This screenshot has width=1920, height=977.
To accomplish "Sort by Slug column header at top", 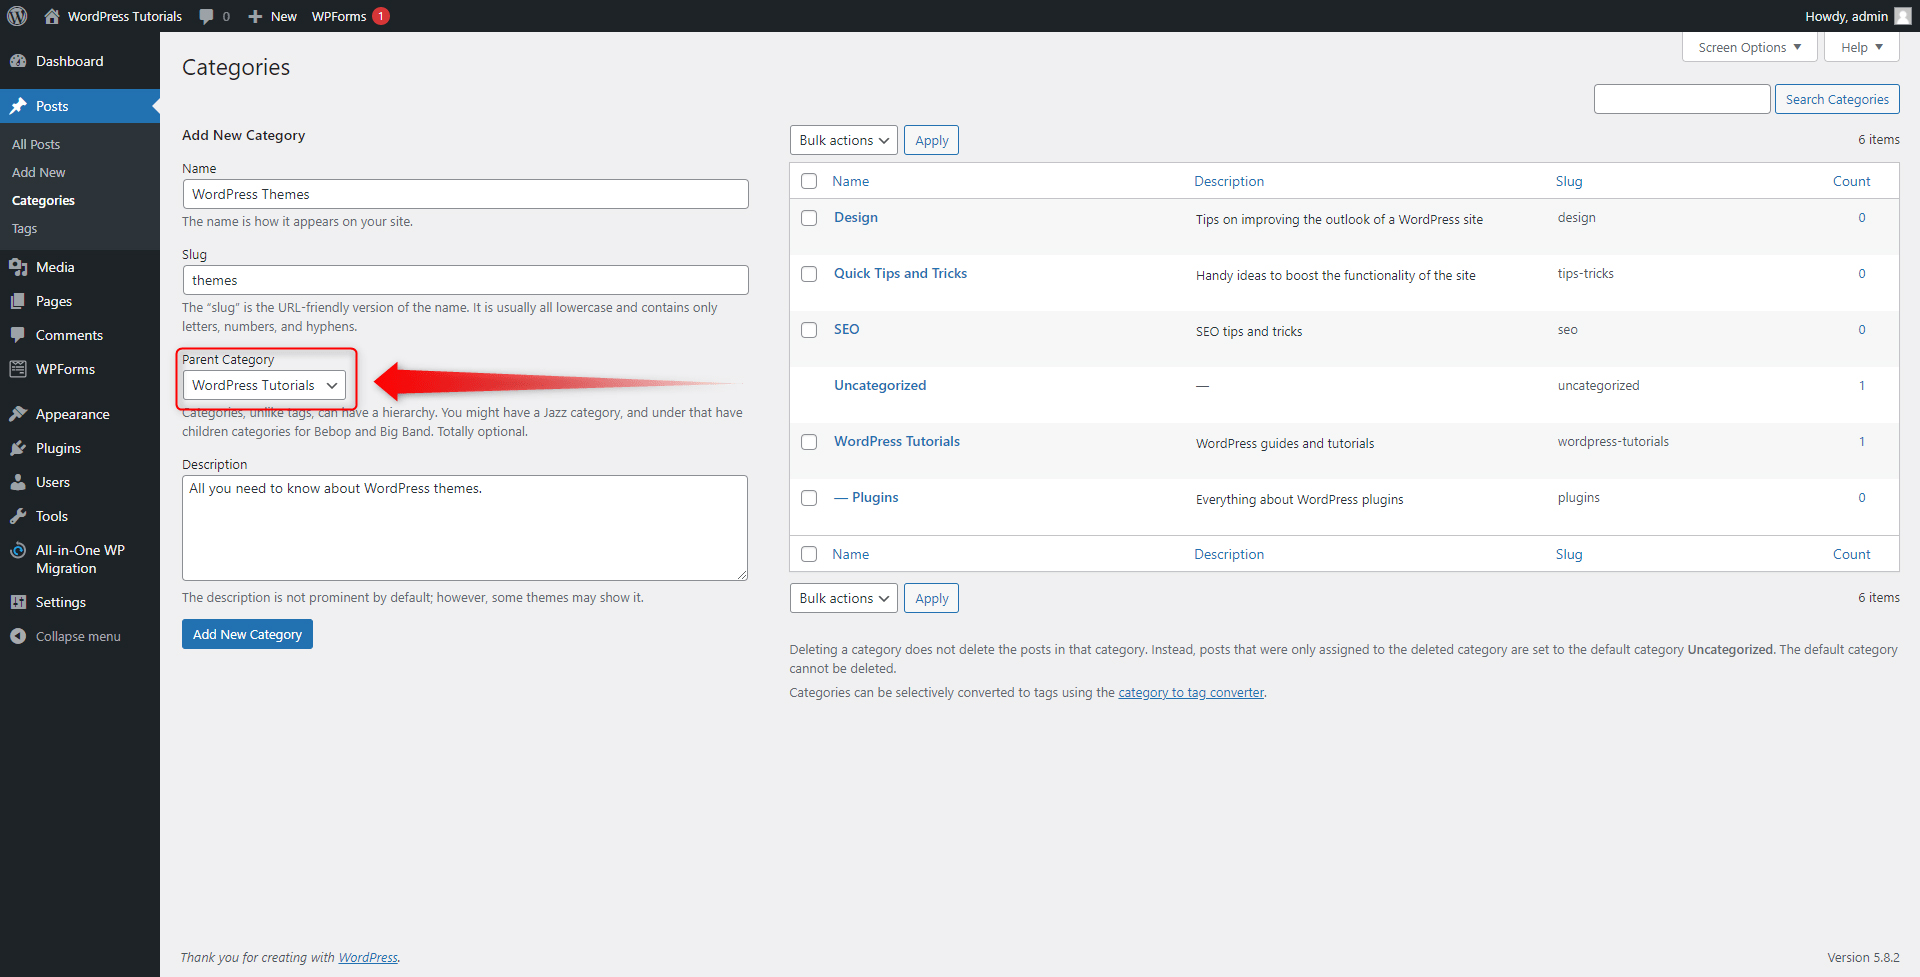I will tap(1569, 181).
